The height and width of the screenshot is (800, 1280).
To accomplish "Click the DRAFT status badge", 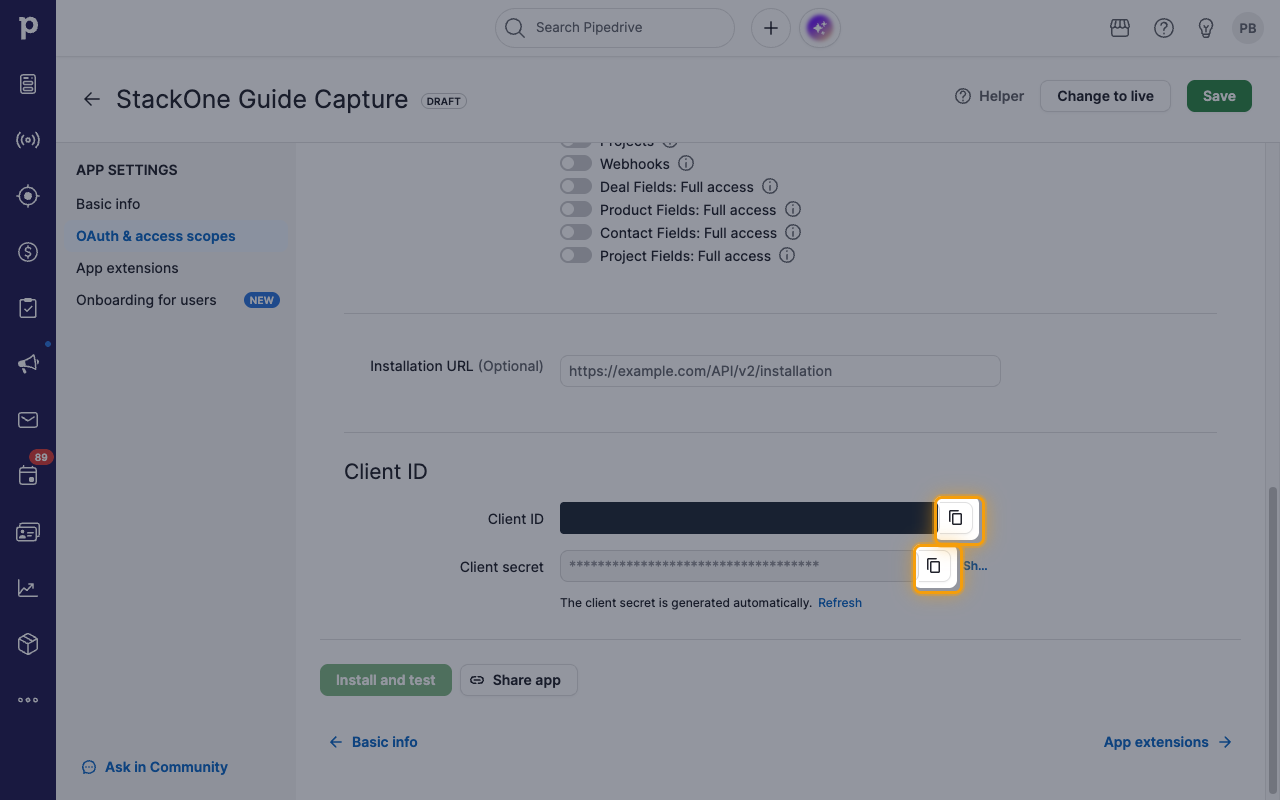I will [x=444, y=101].
